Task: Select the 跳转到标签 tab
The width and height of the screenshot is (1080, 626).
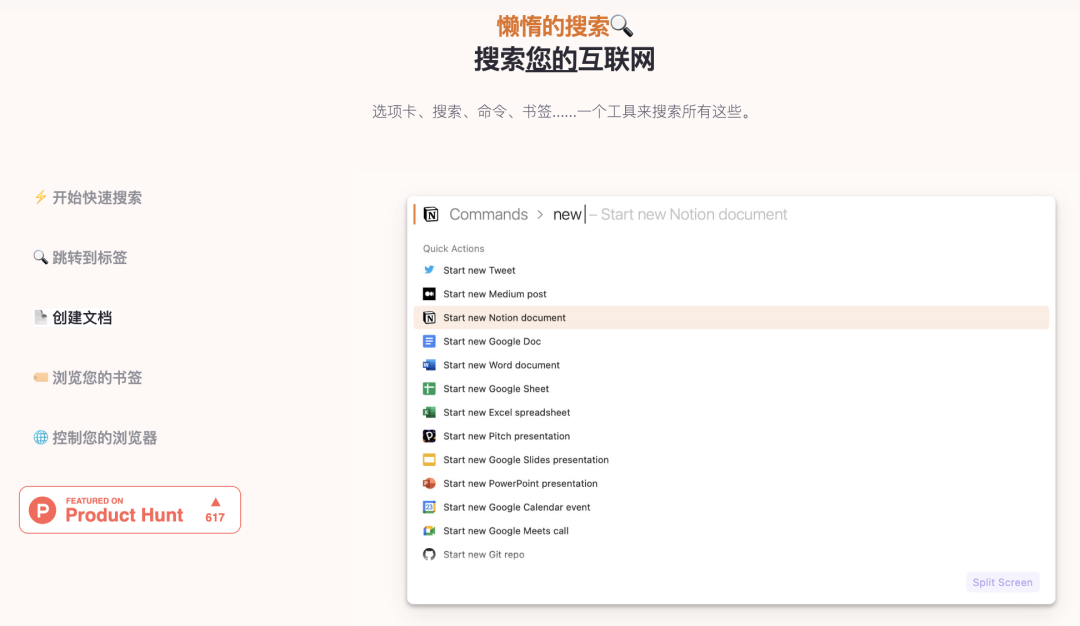Action: [80, 258]
